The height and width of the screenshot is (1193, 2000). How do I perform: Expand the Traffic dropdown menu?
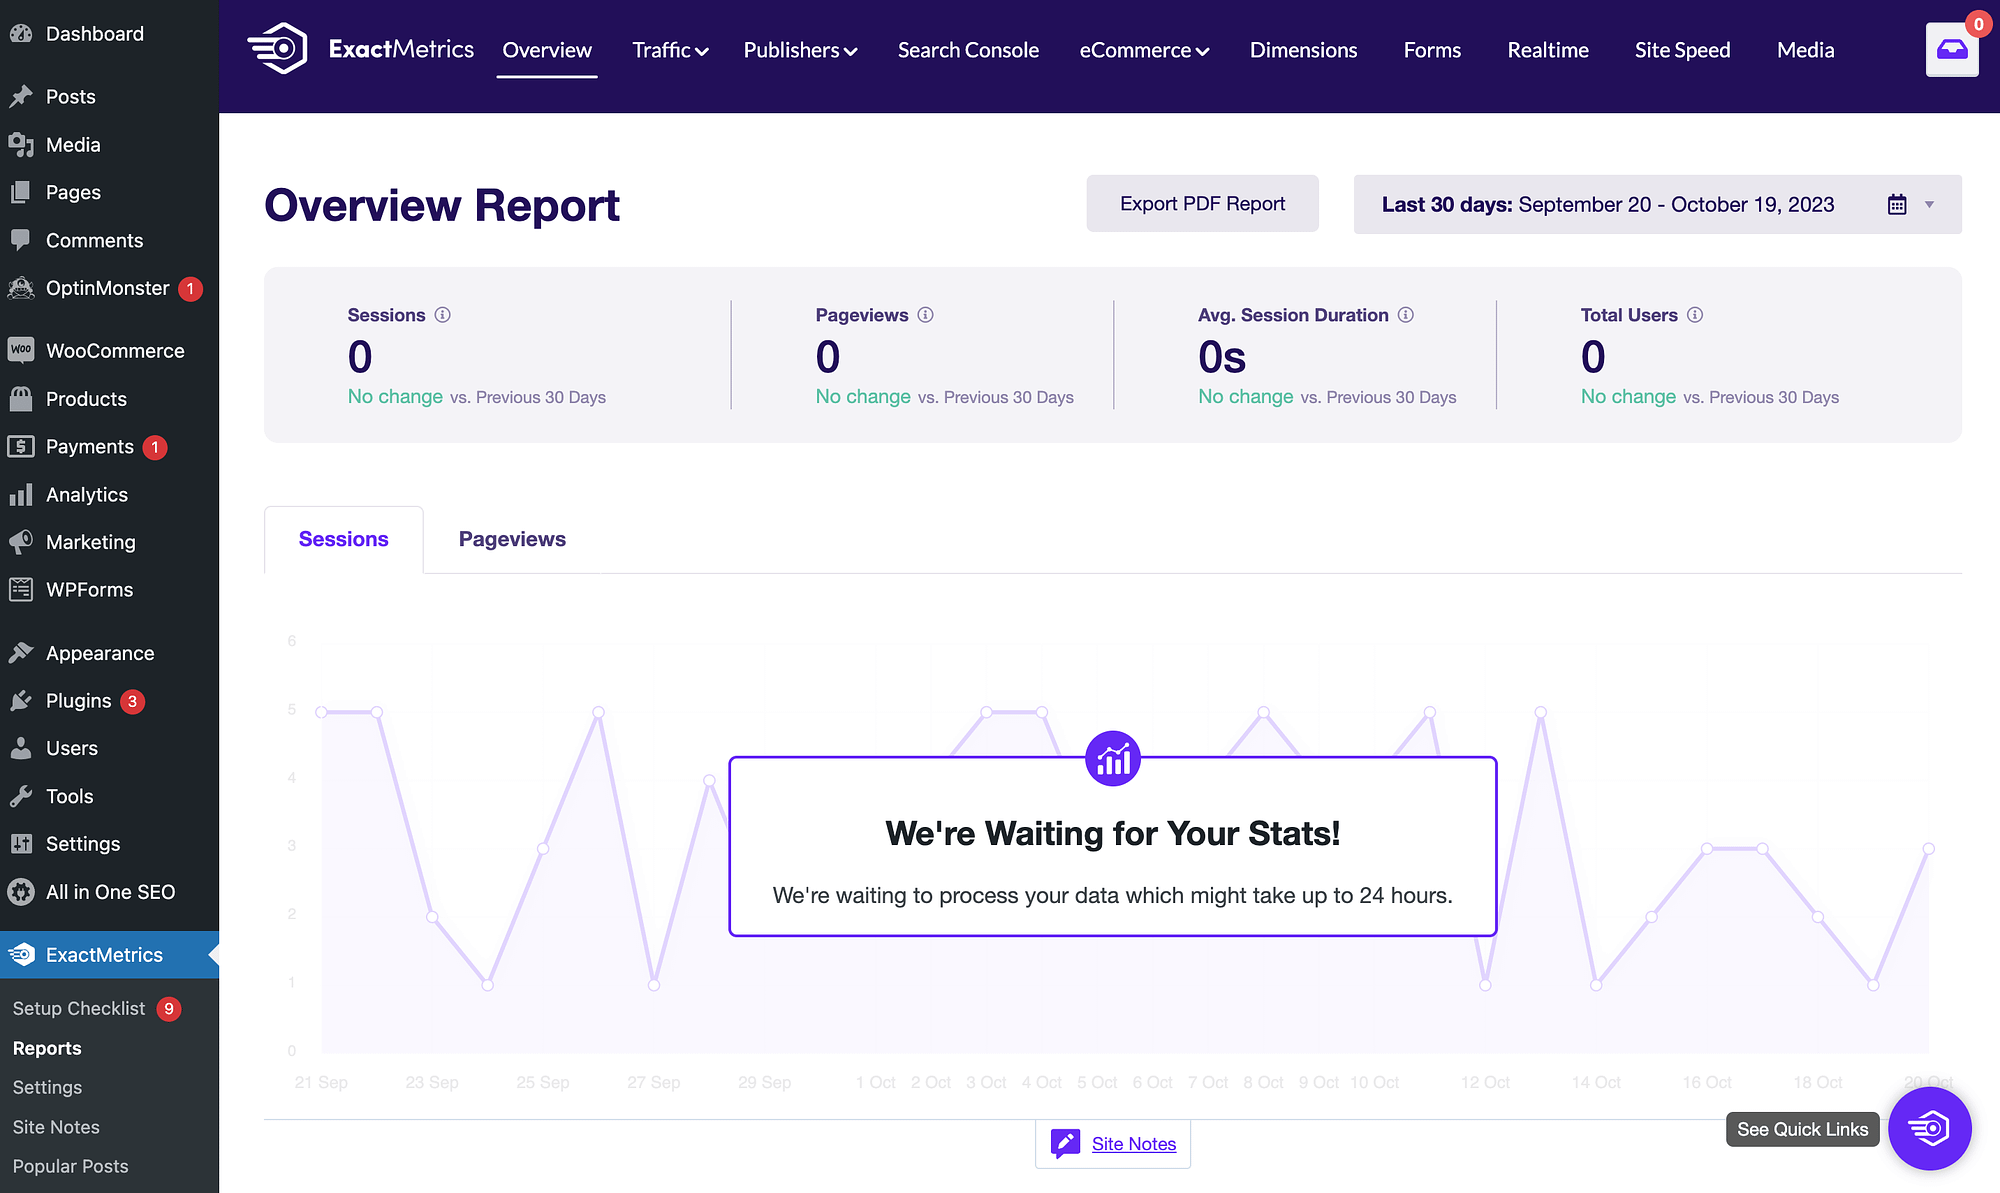click(667, 50)
